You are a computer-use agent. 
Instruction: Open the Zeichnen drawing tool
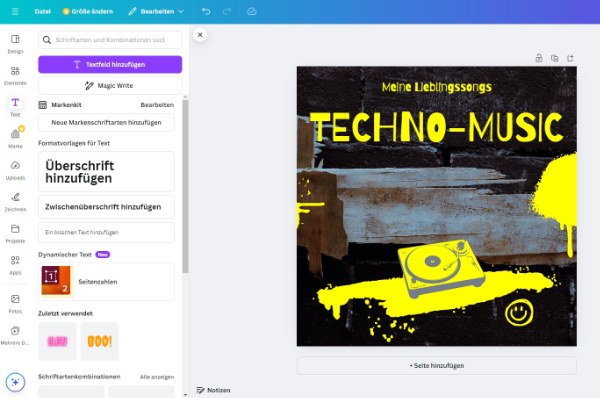pos(15,202)
